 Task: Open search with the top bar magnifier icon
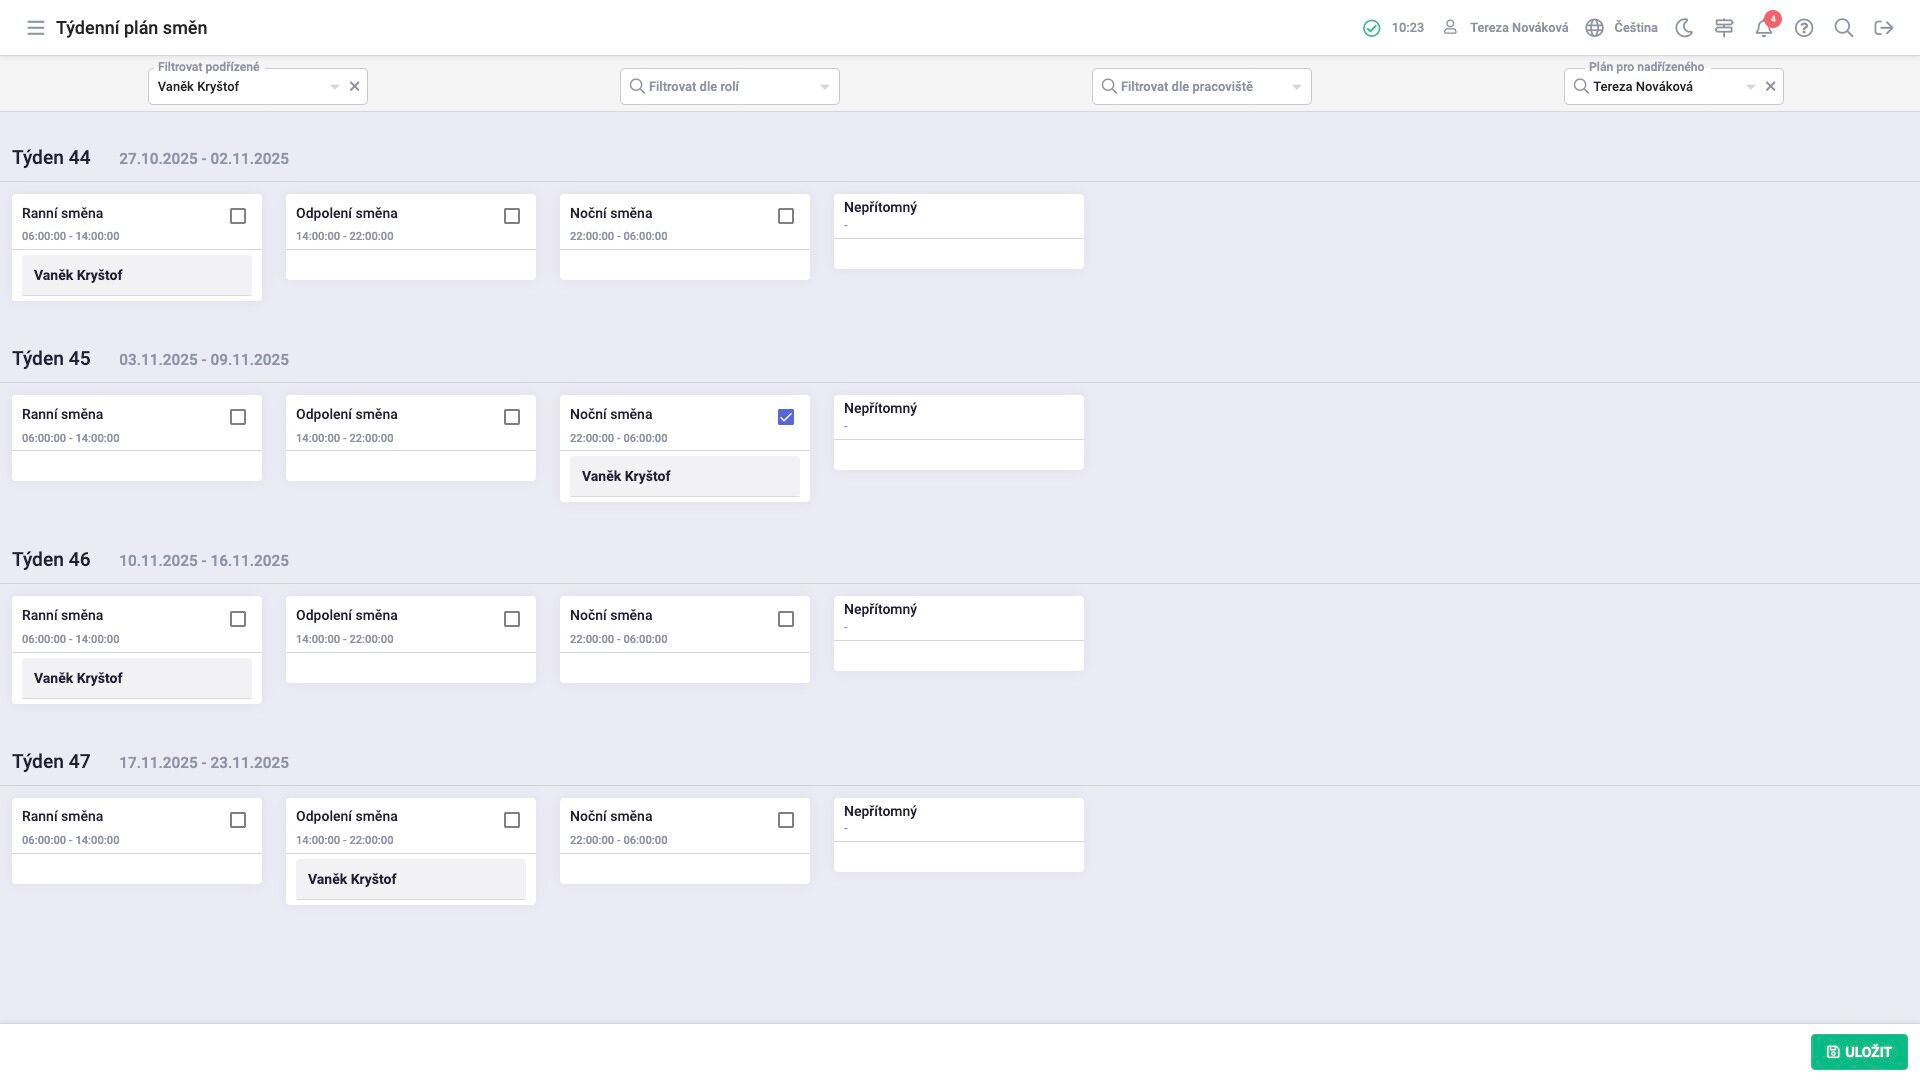[1844, 28]
